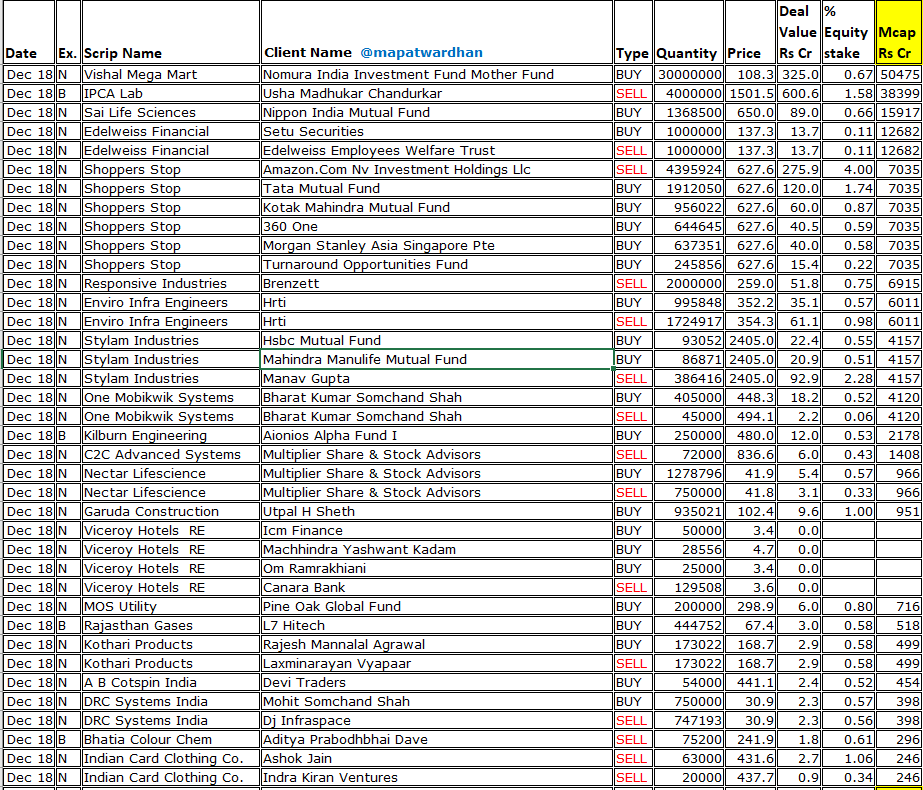
Task: Select the Responsive Industries cell
Action: point(171,284)
